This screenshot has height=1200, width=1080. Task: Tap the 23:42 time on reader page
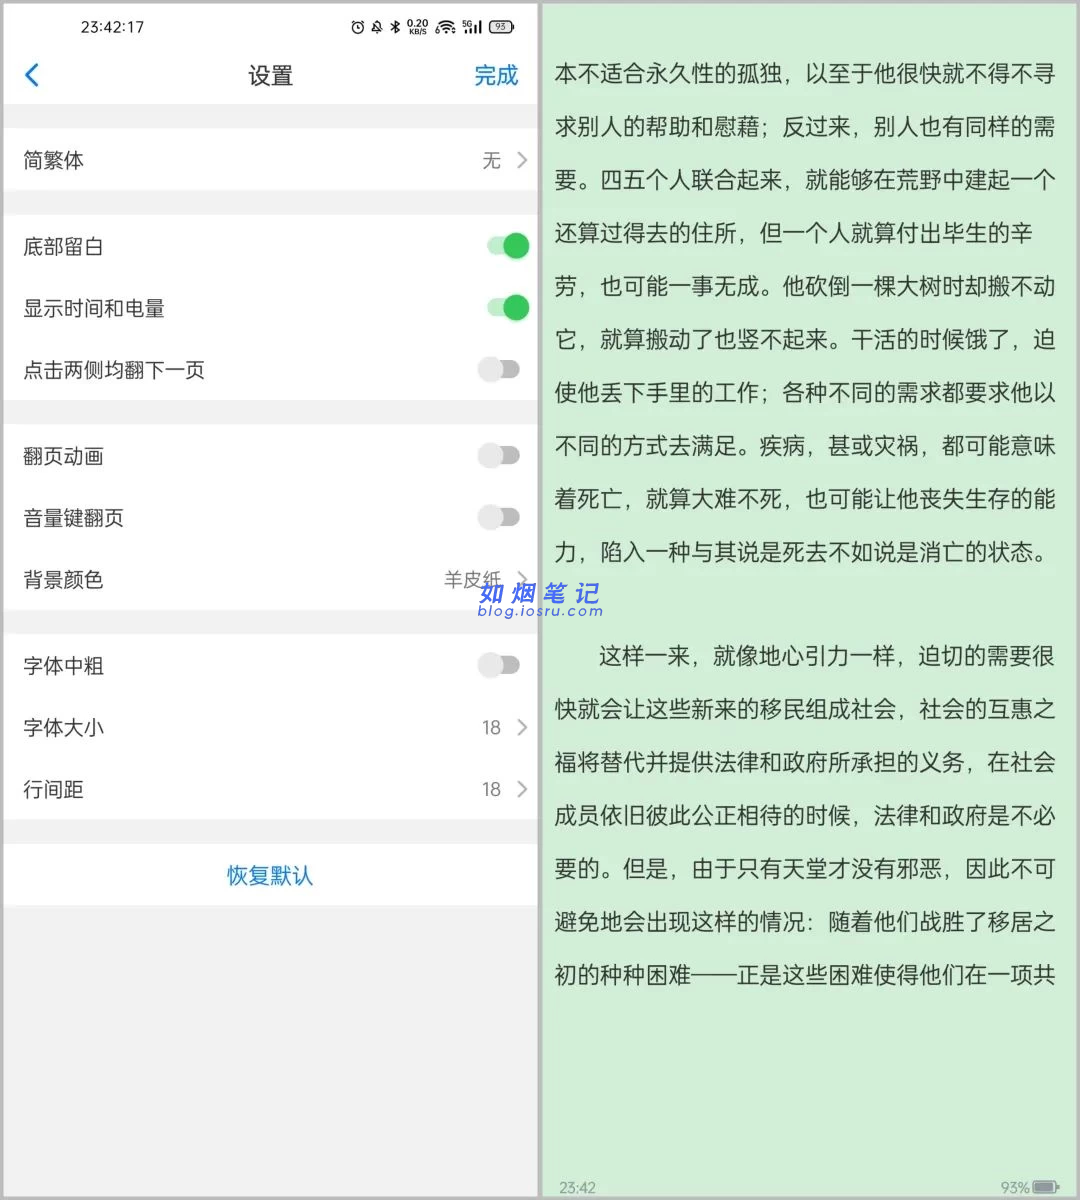pyautogui.click(x=577, y=1187)
